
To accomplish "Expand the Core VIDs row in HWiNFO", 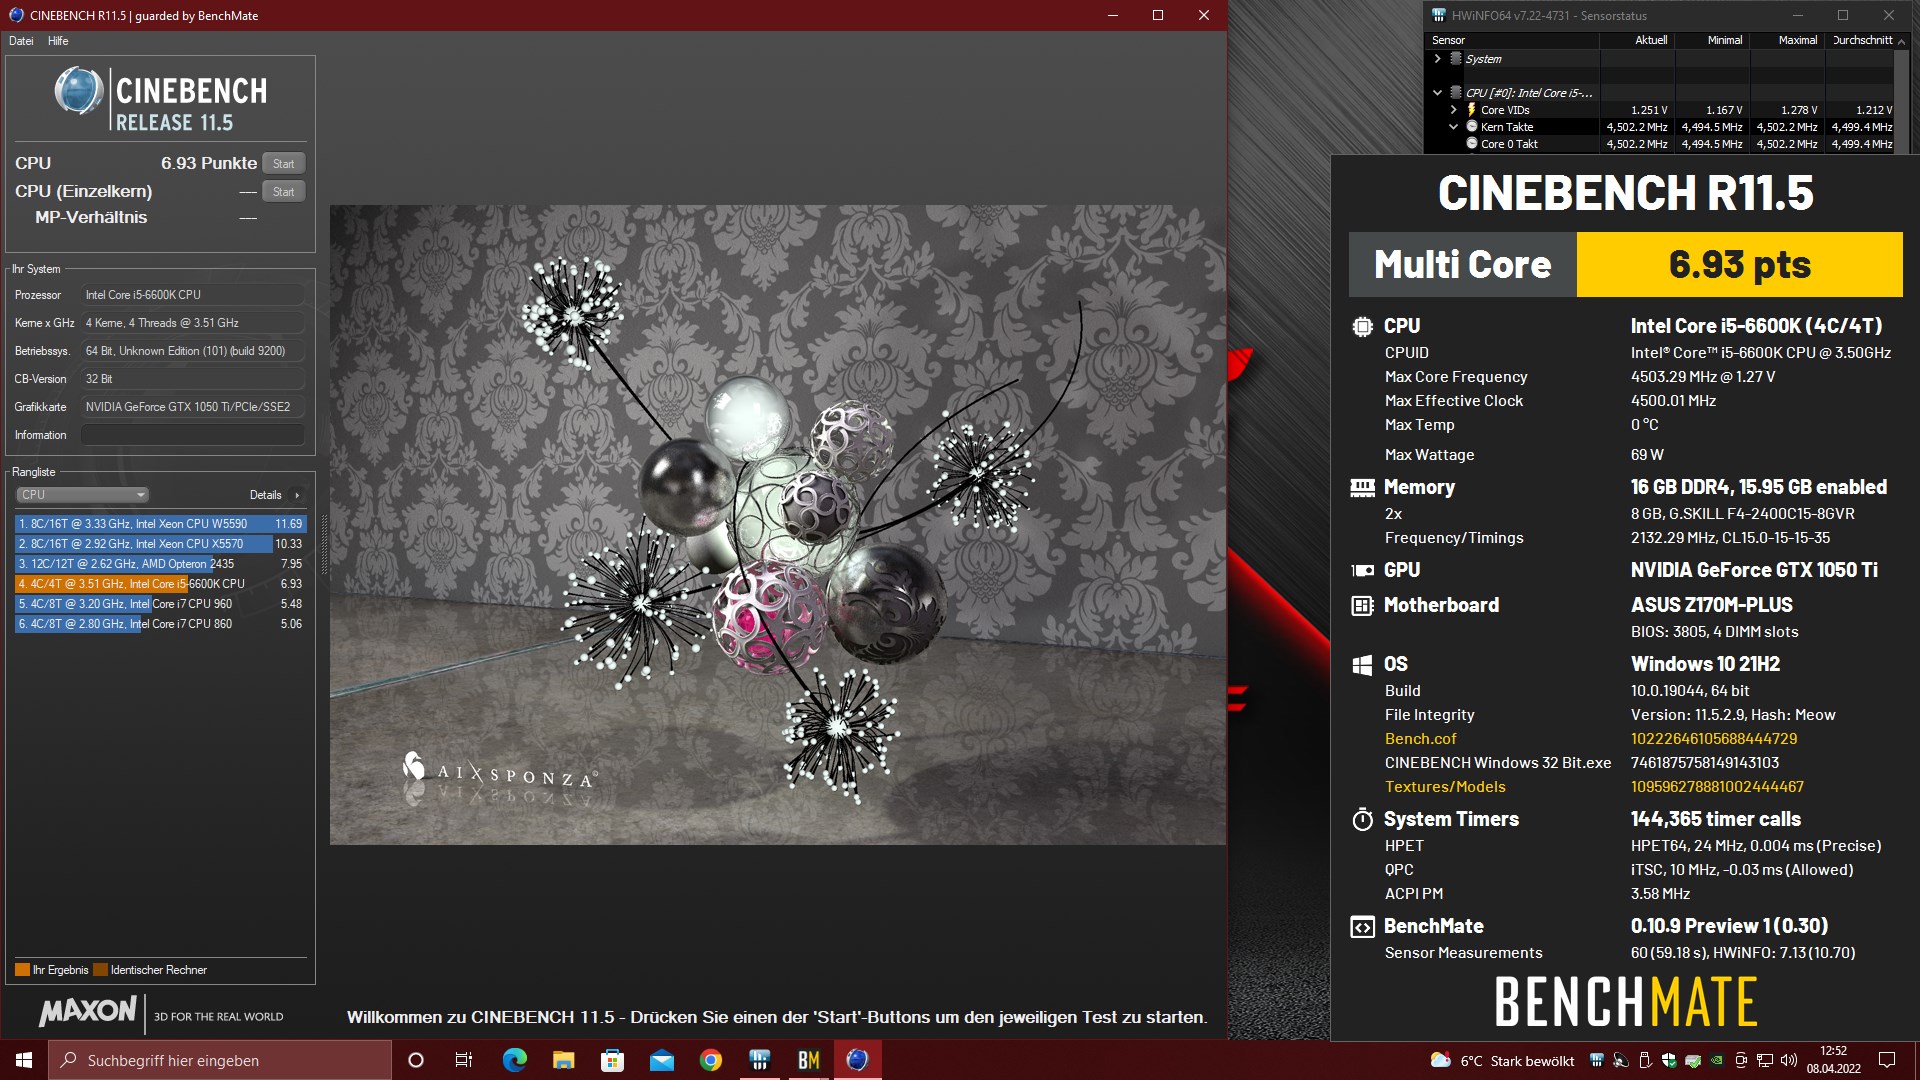I will coord(1454,110).
